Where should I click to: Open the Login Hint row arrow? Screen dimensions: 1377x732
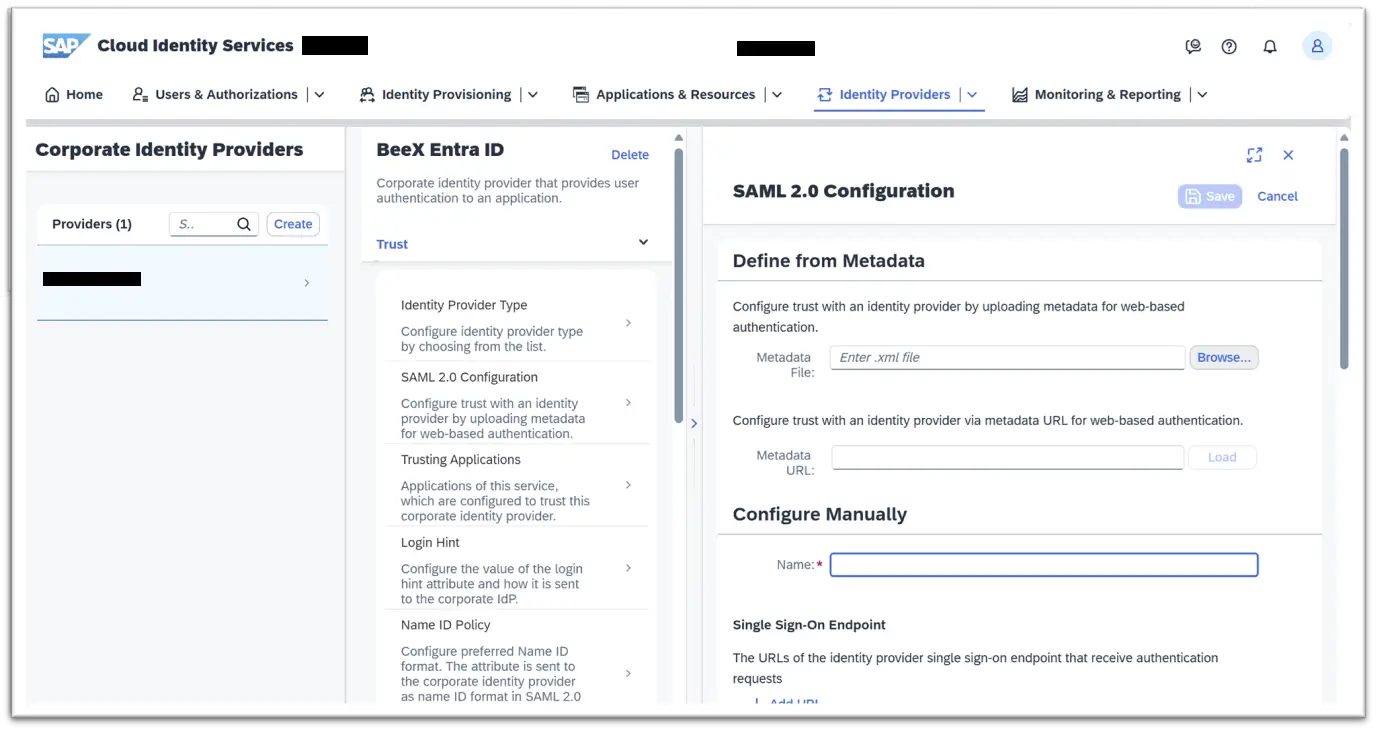pos(628,568)
